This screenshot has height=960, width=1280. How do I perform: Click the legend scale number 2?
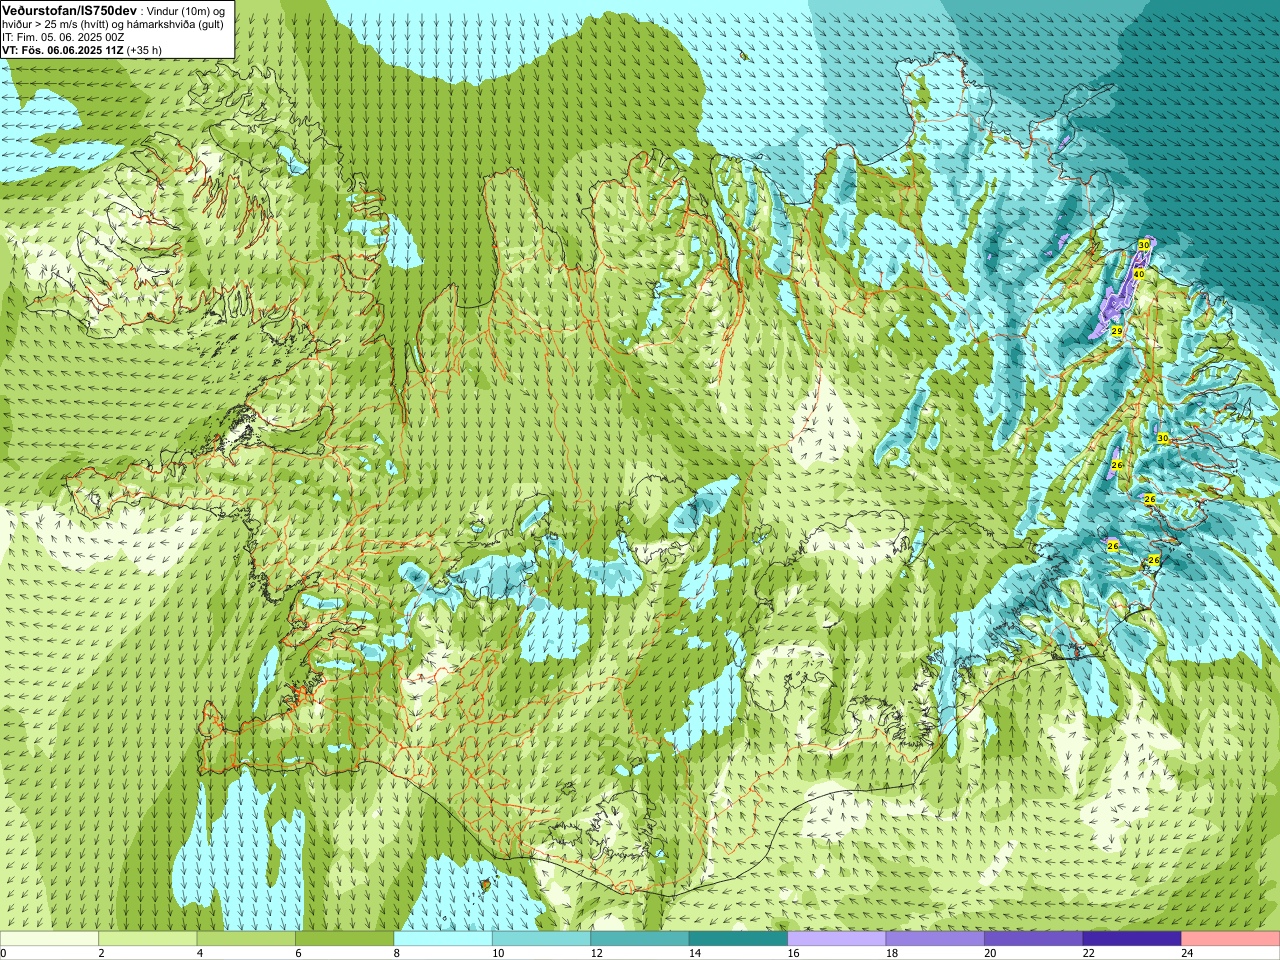click(102, 954)
